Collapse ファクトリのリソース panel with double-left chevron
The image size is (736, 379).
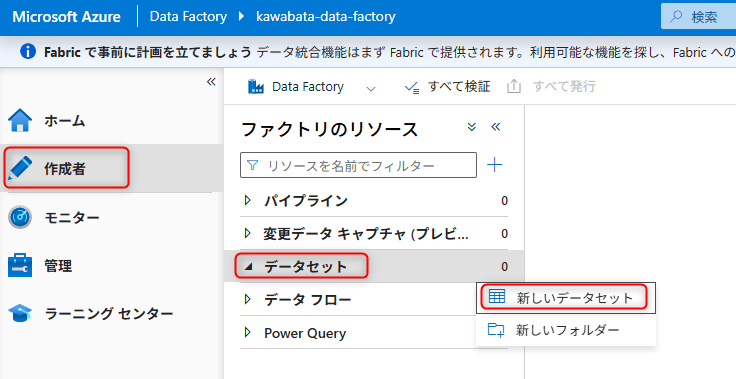click(x=496, y=127)
